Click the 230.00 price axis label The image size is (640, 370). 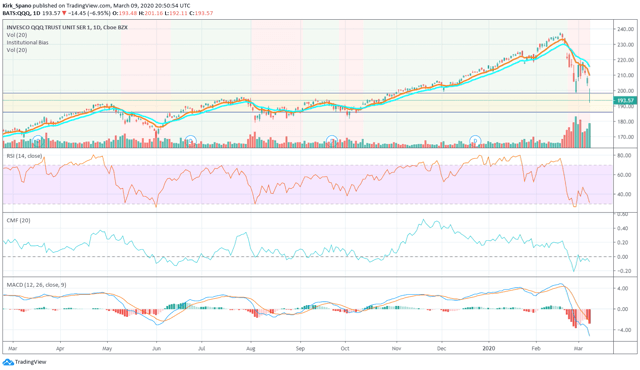point(625,45)
